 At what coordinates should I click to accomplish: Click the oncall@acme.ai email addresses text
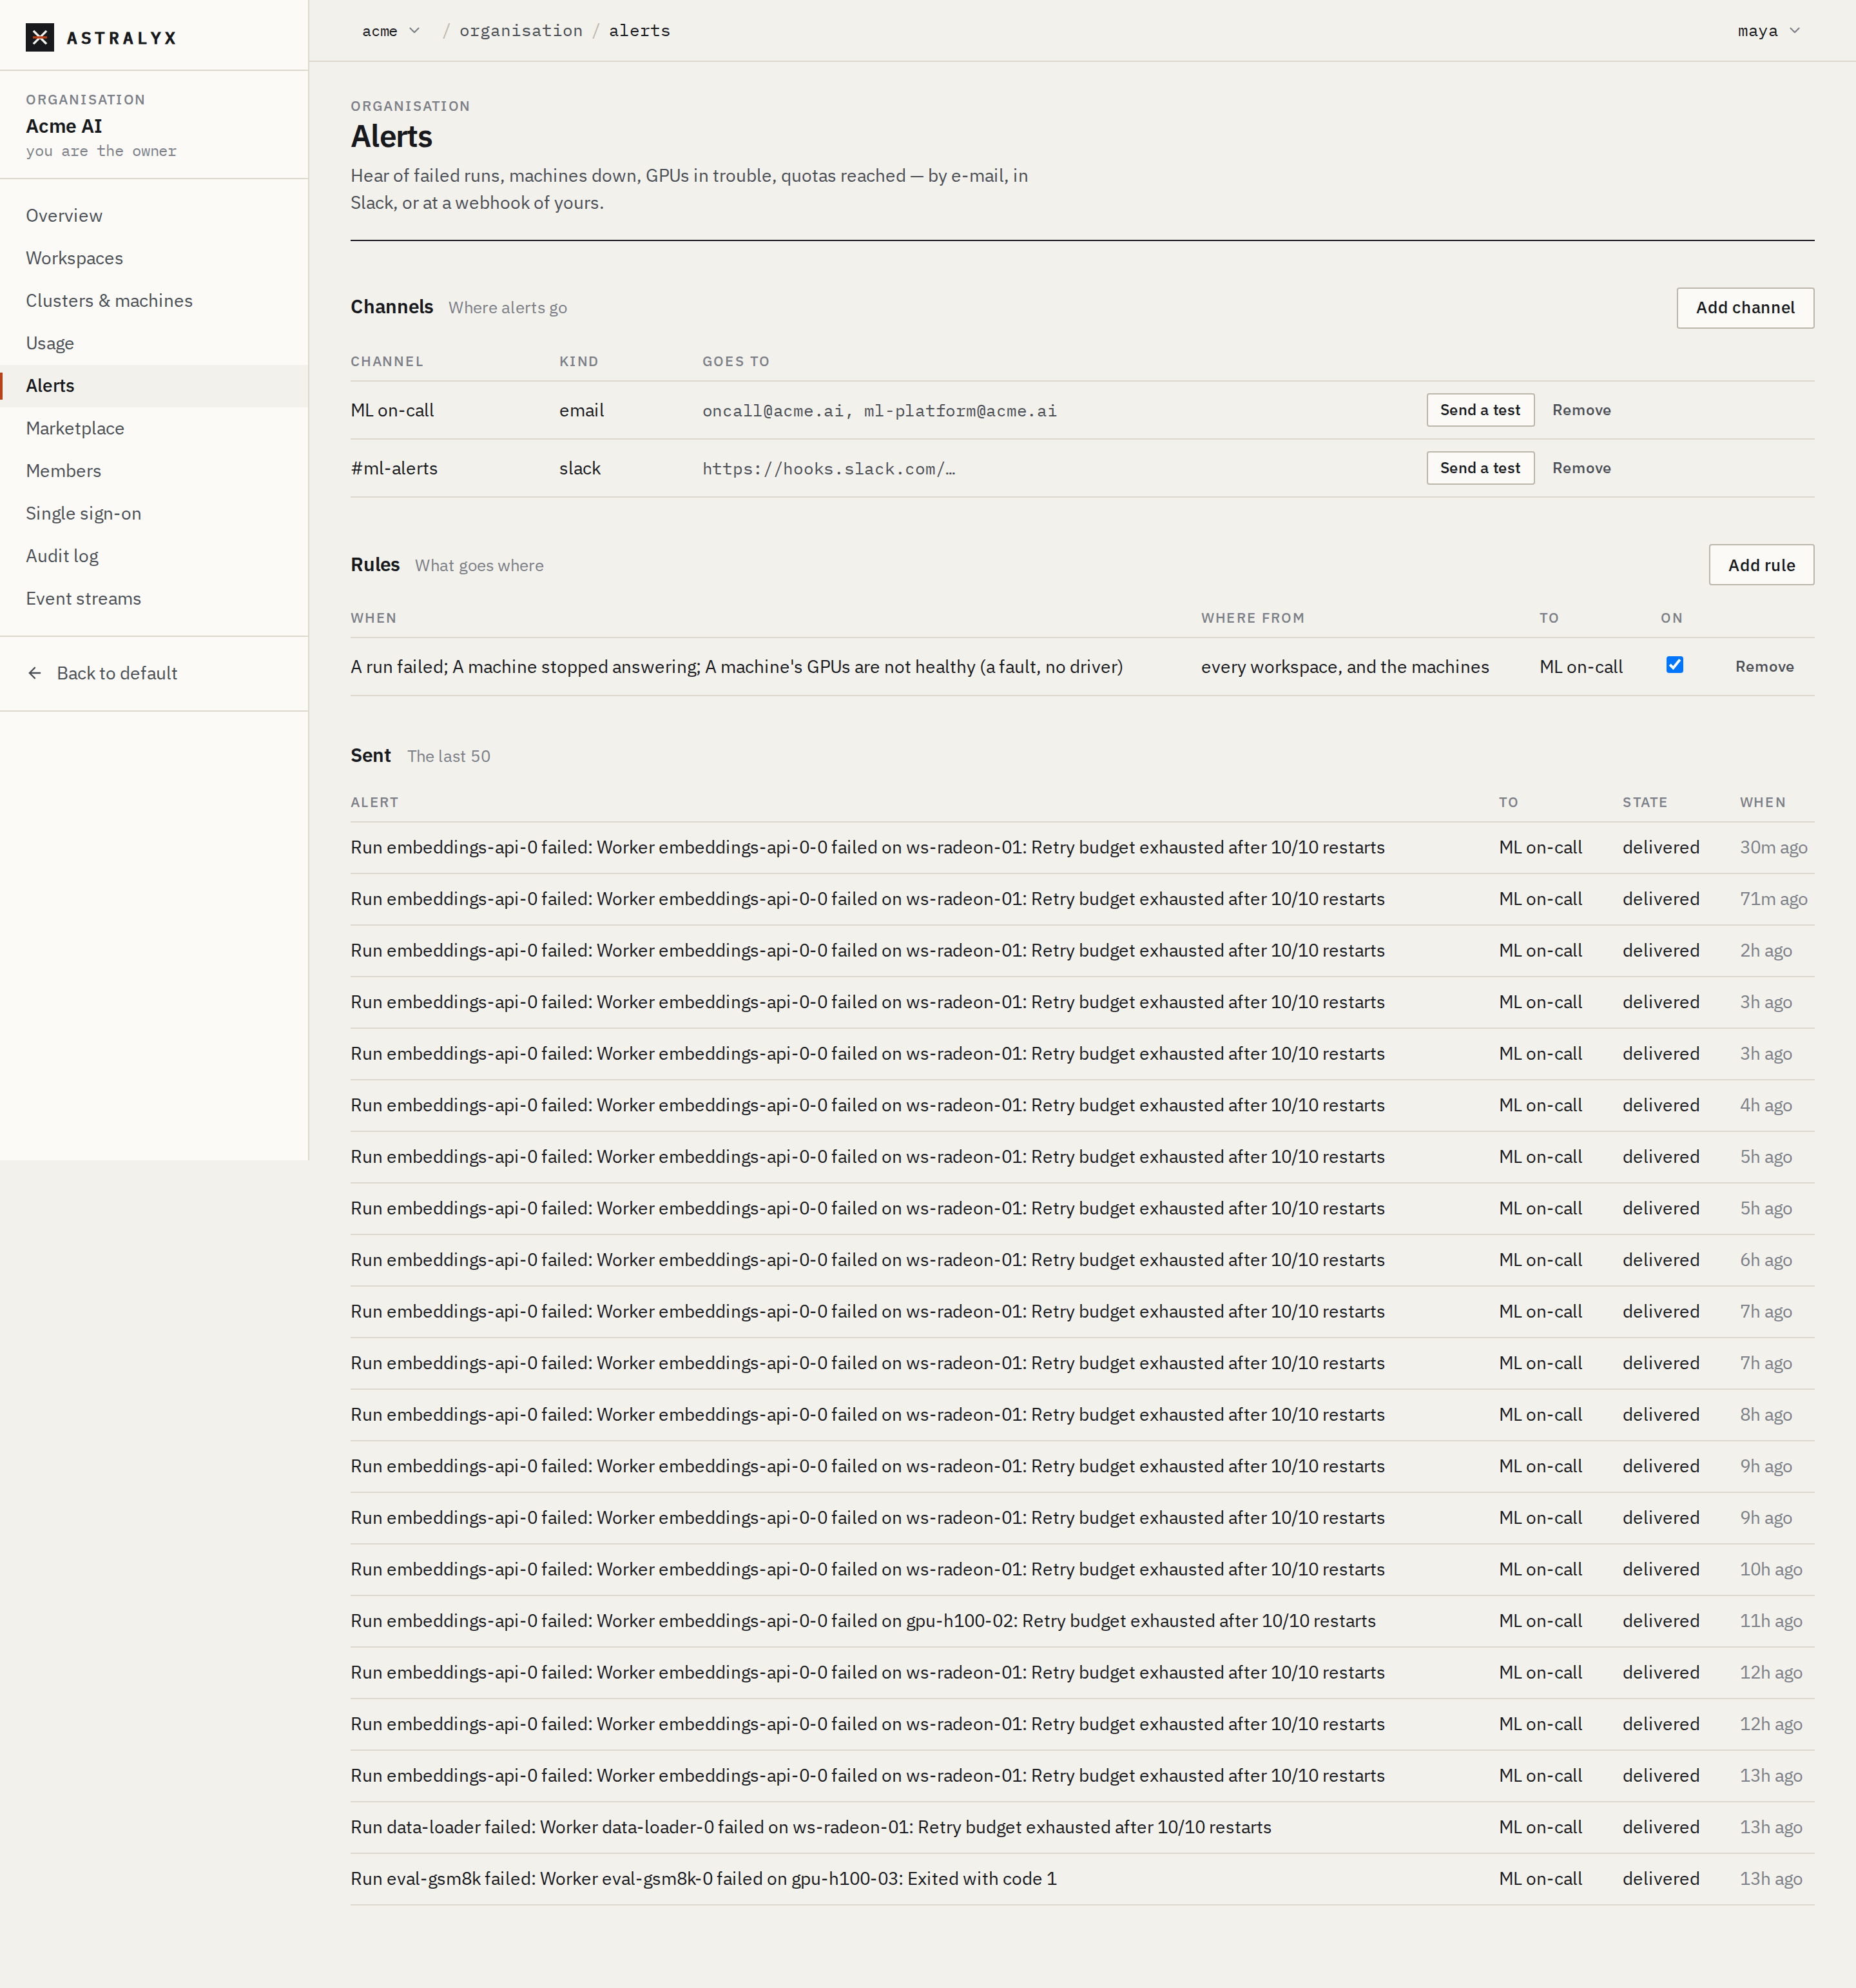[x=879, y=411]
